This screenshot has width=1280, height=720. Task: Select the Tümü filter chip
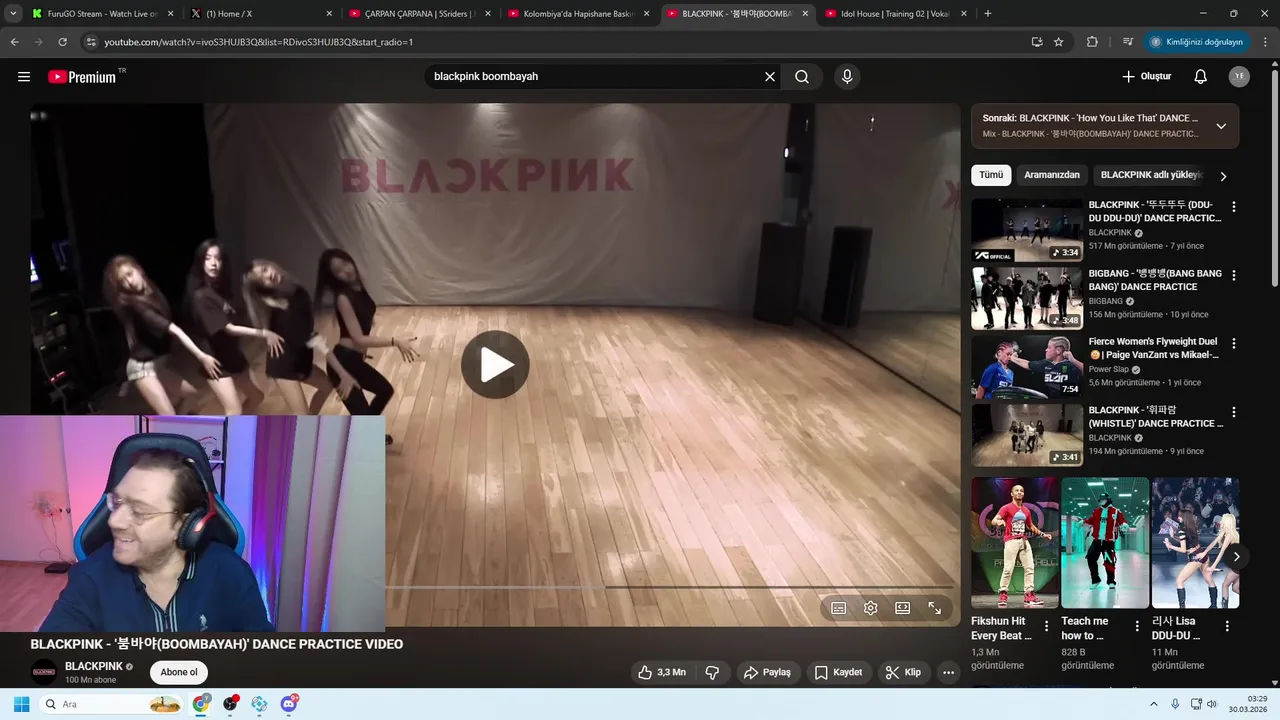pyautogui.click(x=991, y=175)
